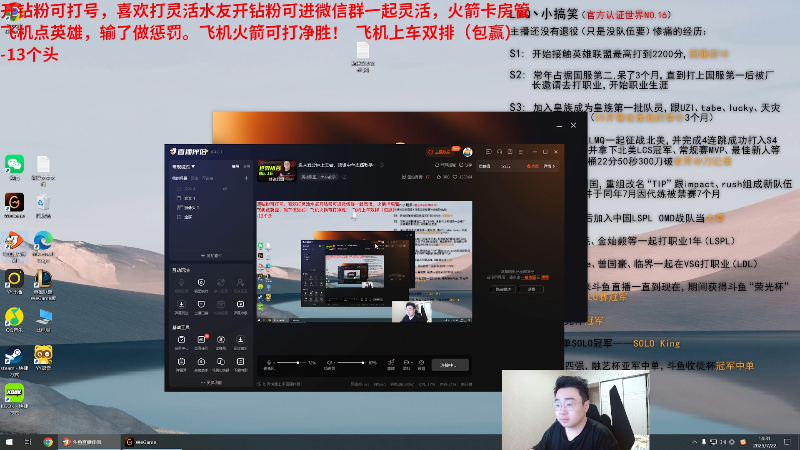The width and height of the screenshot is (800, 450).
Task: Click the user avatar in companion title bar
Action: pos(467,152)
